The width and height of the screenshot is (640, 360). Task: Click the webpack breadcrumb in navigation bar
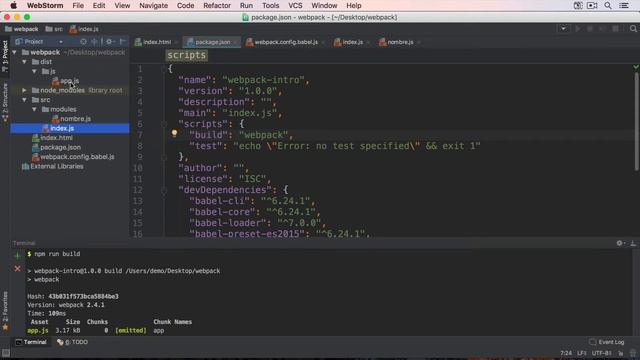pos(22,29)
